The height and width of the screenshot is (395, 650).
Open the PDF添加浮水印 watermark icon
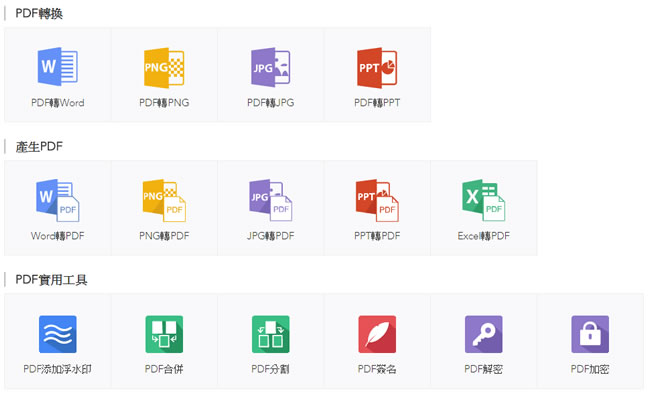click(58, 334)
